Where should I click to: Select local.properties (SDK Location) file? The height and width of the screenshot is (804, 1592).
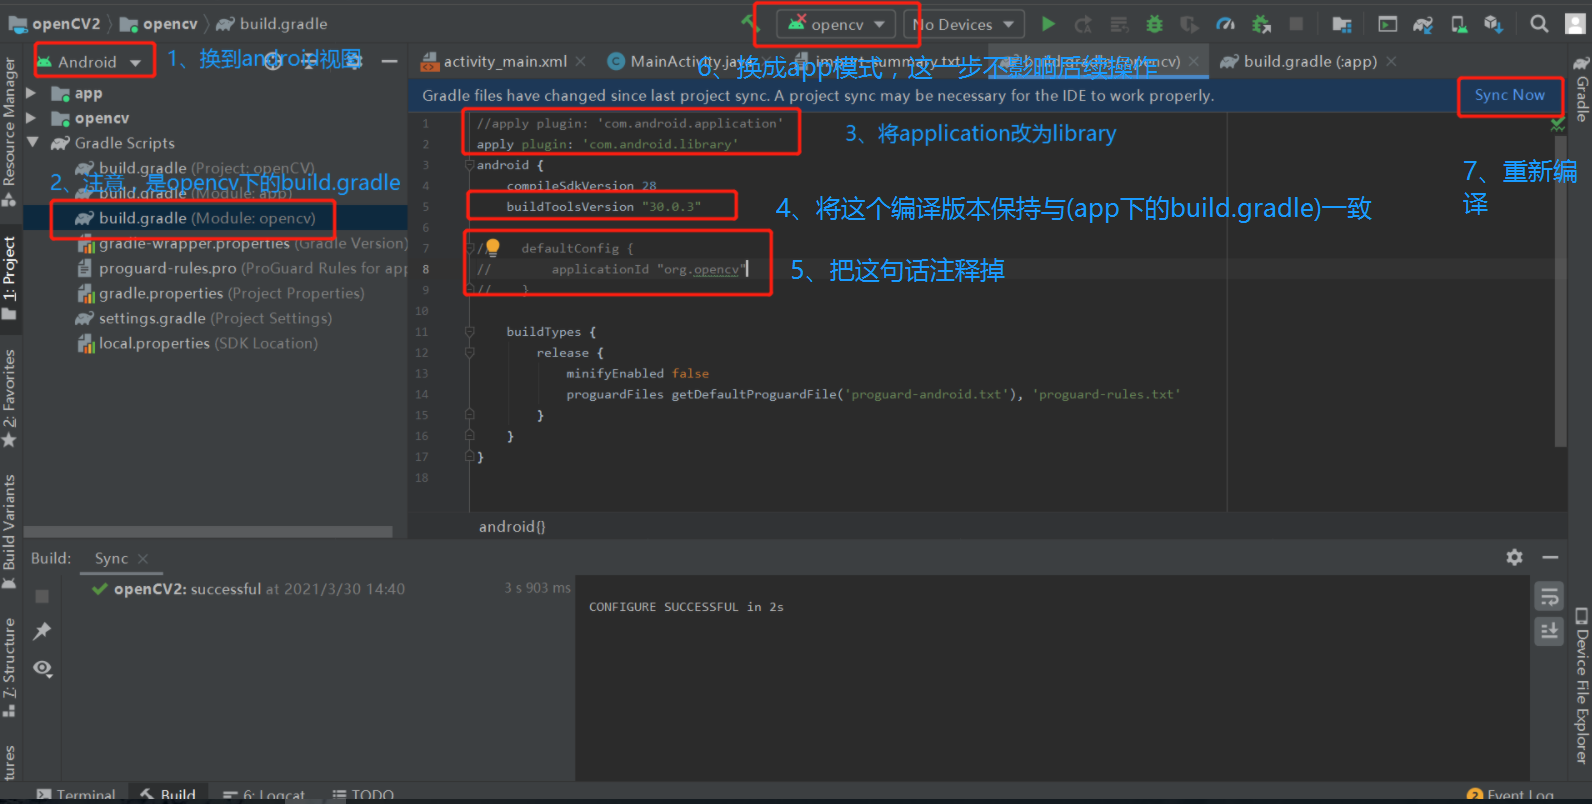(x=215, y=343)
